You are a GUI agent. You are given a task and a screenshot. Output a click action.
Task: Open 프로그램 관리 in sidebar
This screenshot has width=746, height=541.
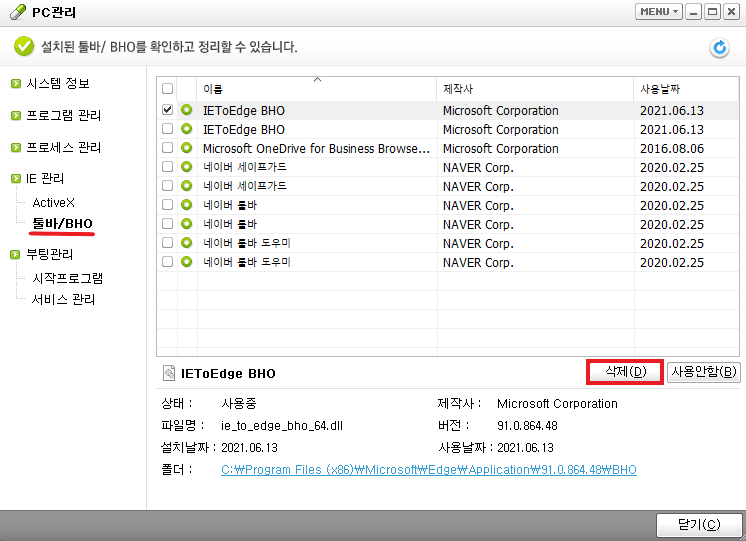click(63, 116)
